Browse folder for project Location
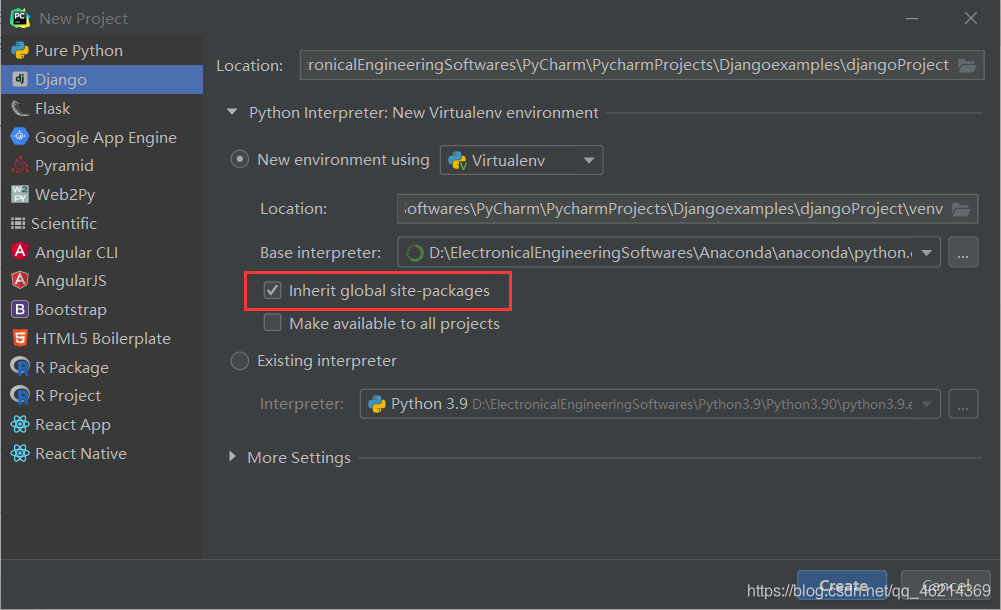Image resolution: width=1001 pixels, height=610 pixels. [x=967, y=65]
